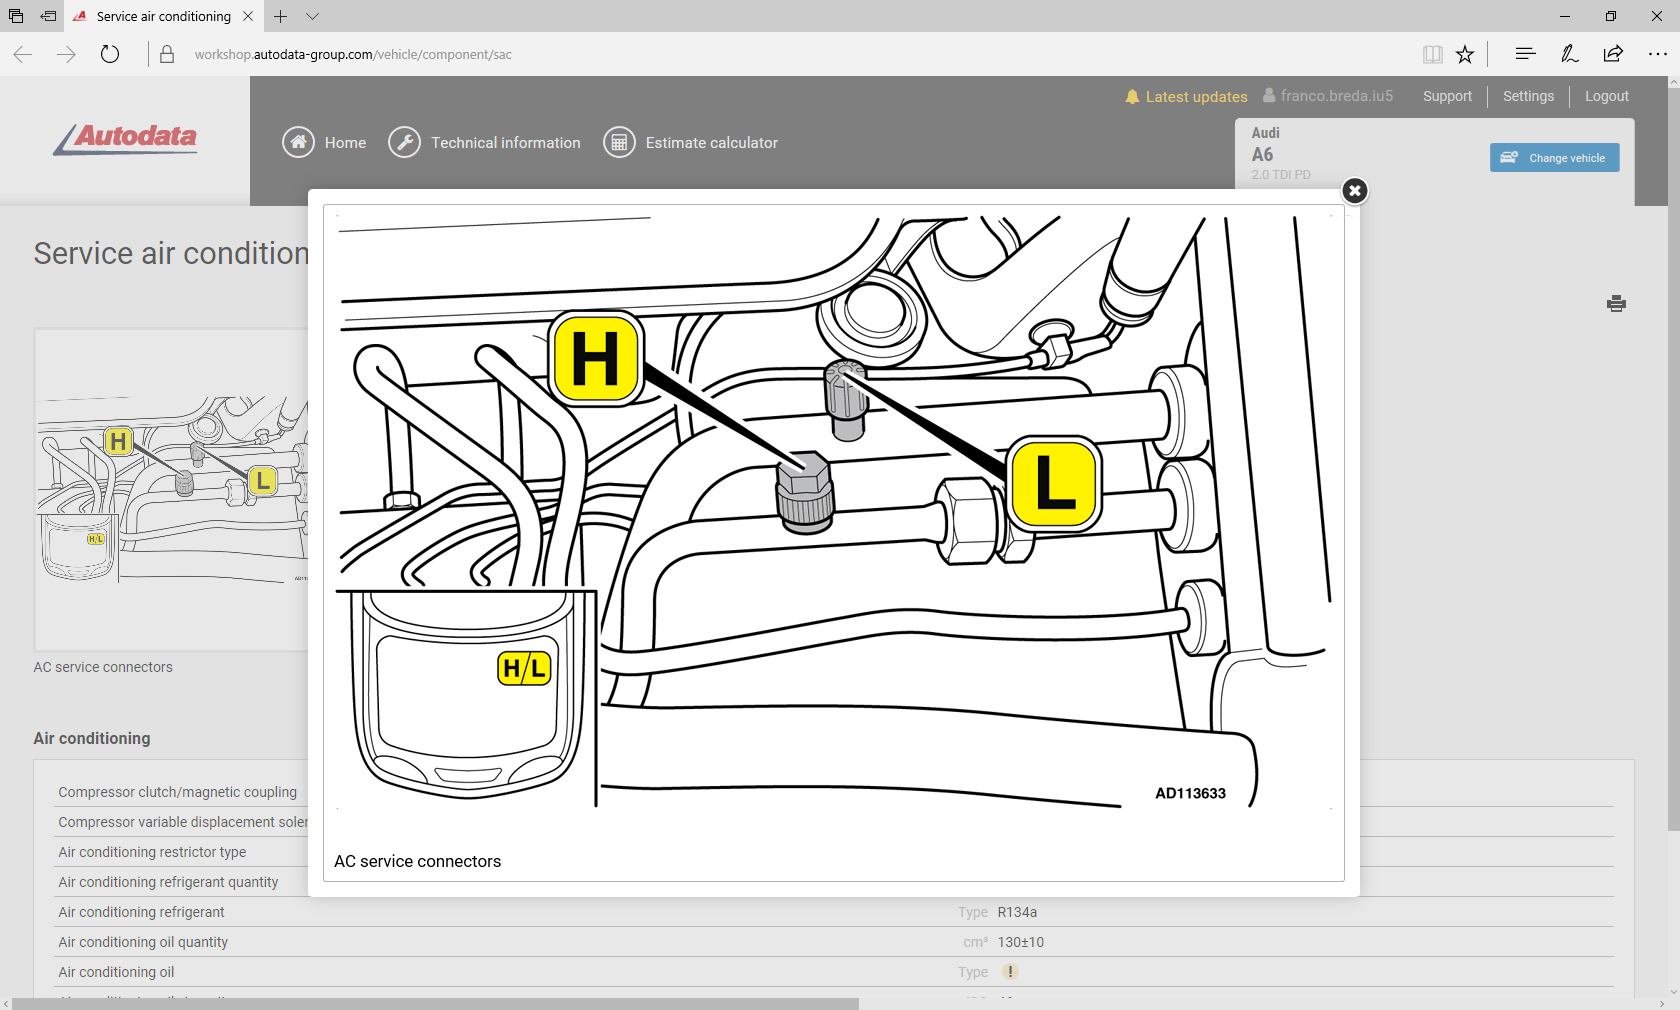Click the Make a web note pen icon
This screenshot has width=1680, height=1010.
point(1569,54)
